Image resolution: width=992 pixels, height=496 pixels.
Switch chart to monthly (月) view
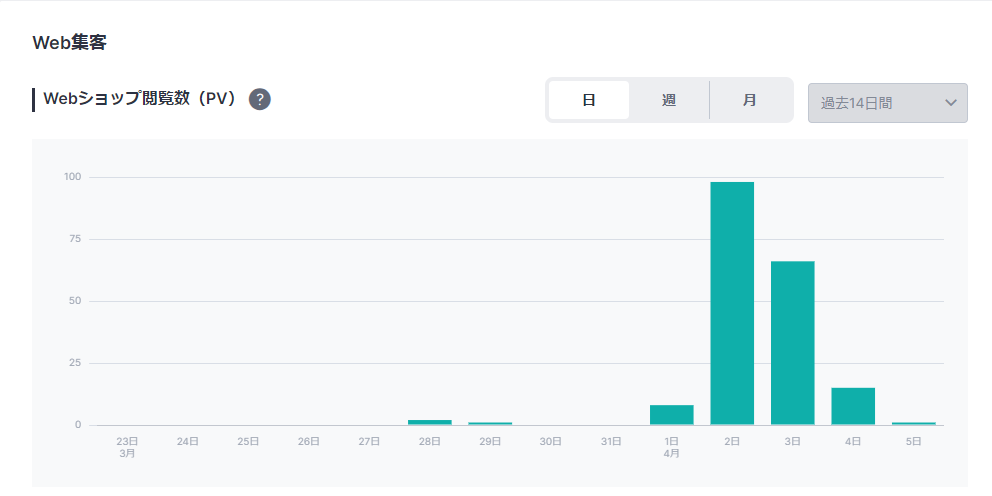(750, 100)
